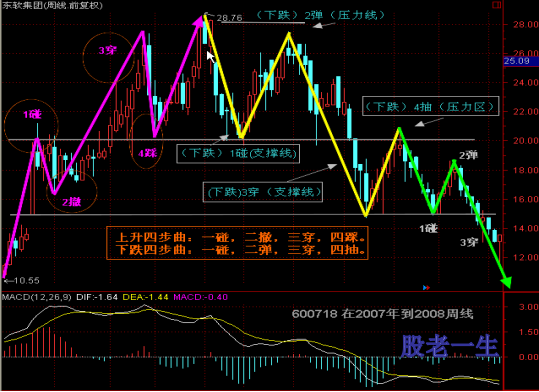Click the 股老一生 watermark text

[449, 346]
